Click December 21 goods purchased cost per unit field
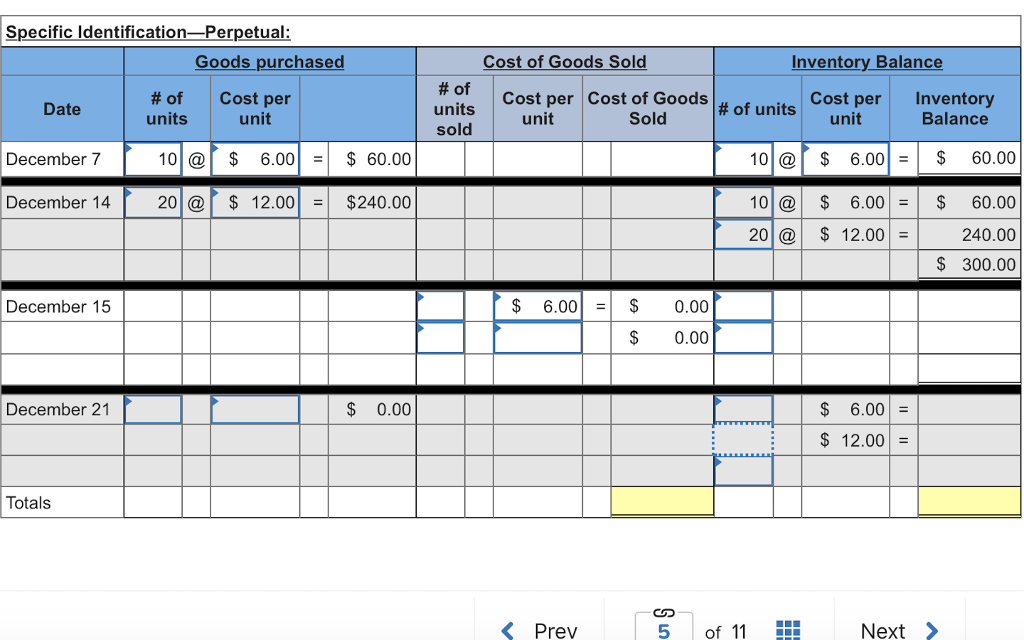Image resolution: width=1024 pixels, height=640 pixels. (255, 409)
